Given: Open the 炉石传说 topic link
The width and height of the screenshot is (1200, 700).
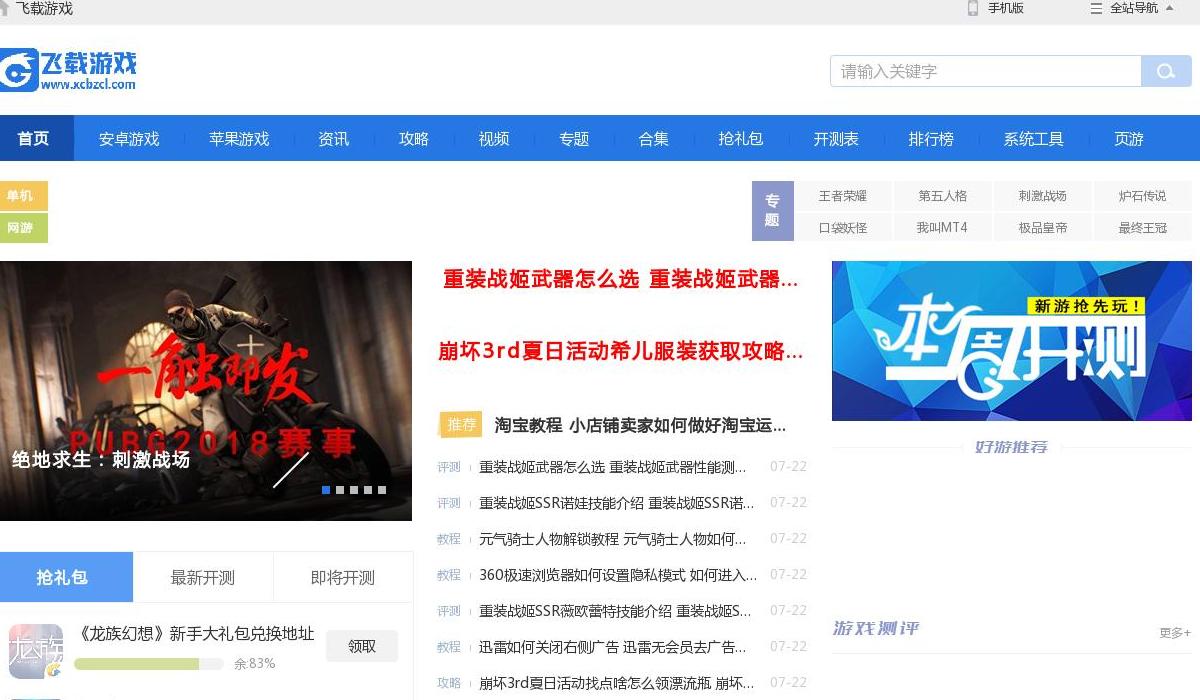Looking at the screenshot, I should click(x=1142, y=196).
